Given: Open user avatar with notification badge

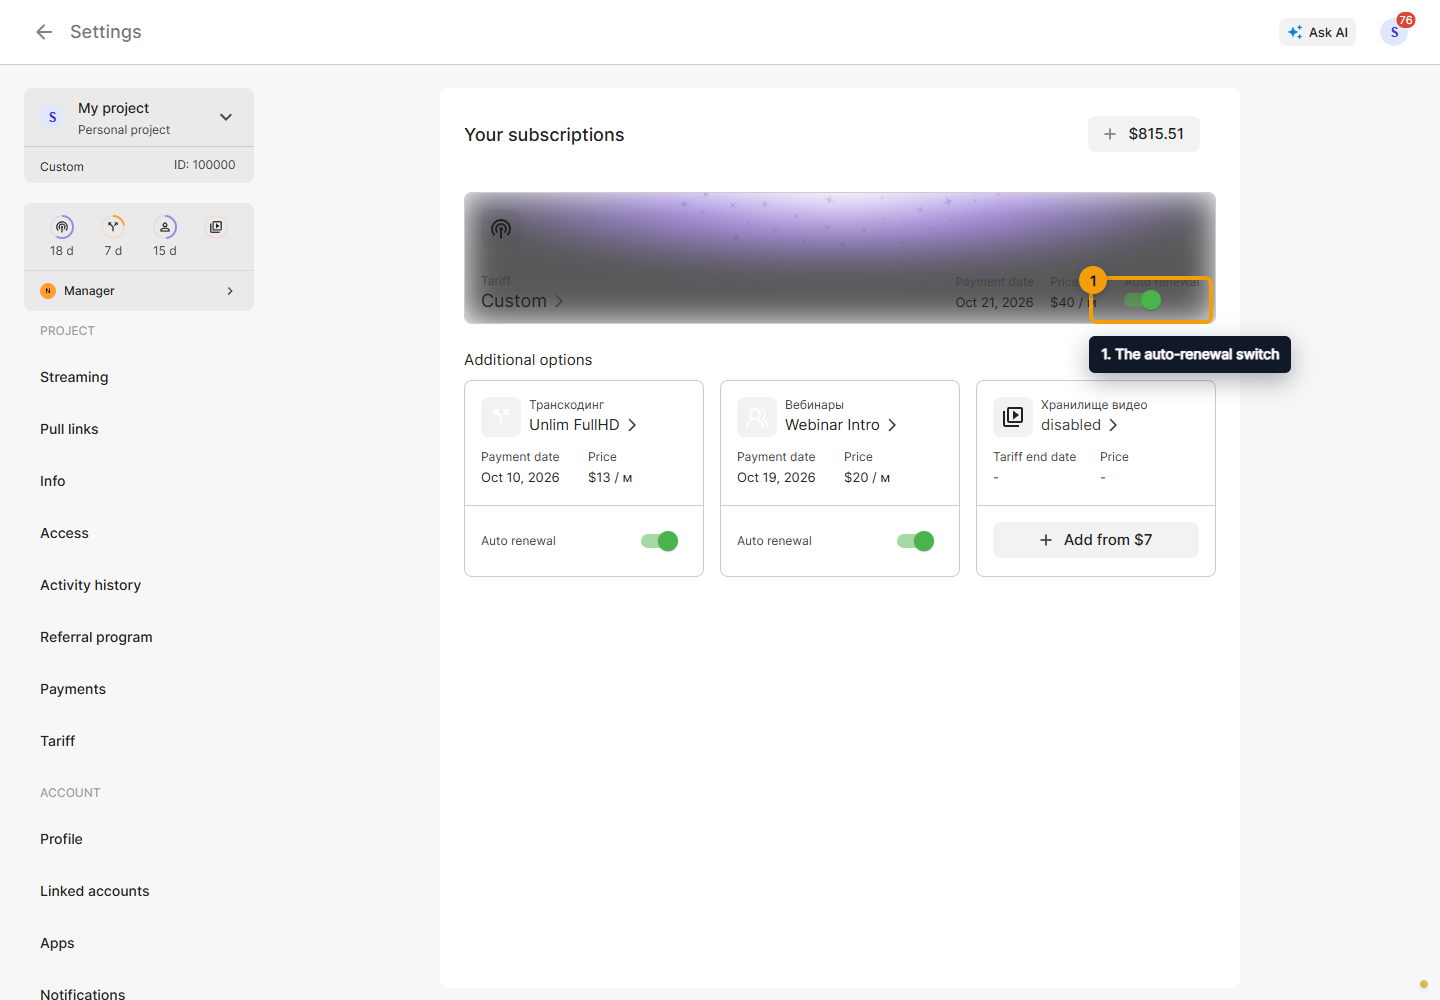Looking at the screenshot, I should (x=1394, y=32).
